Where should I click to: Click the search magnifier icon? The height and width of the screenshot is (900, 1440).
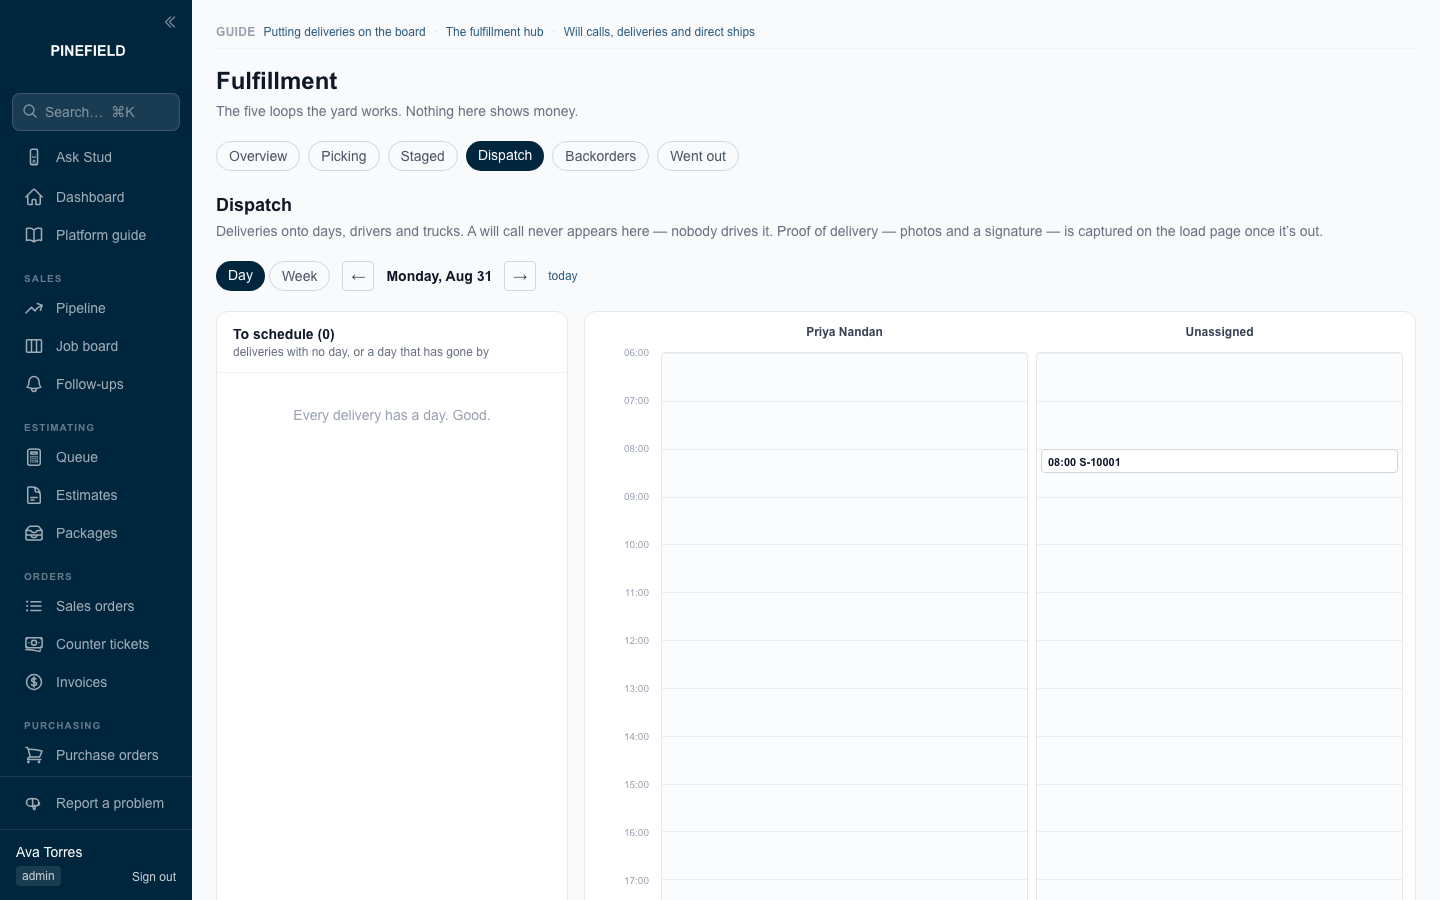30,112
